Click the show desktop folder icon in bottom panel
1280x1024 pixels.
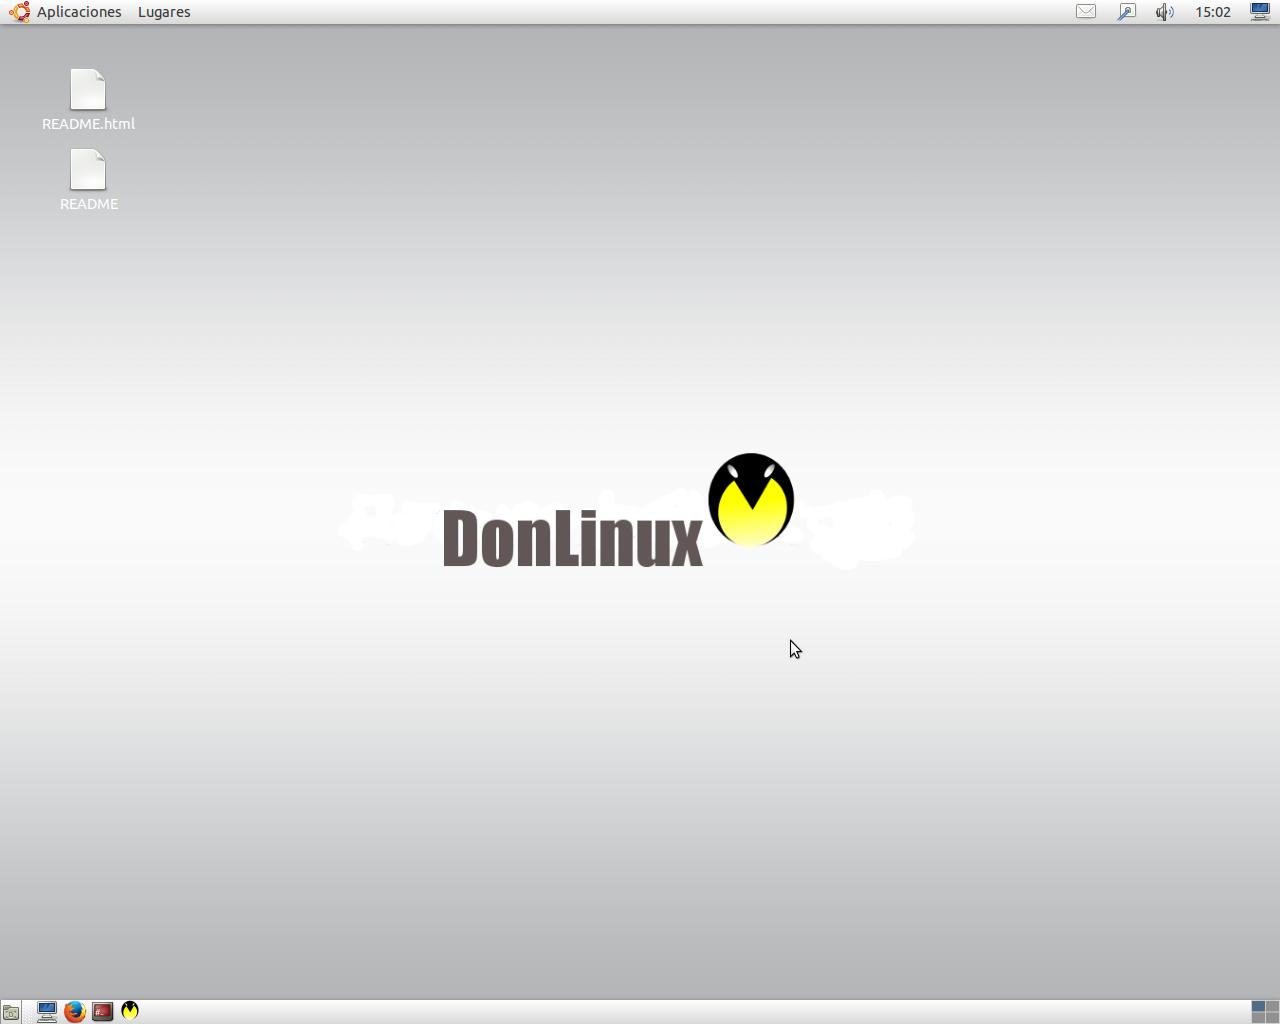click(11, 1012)
